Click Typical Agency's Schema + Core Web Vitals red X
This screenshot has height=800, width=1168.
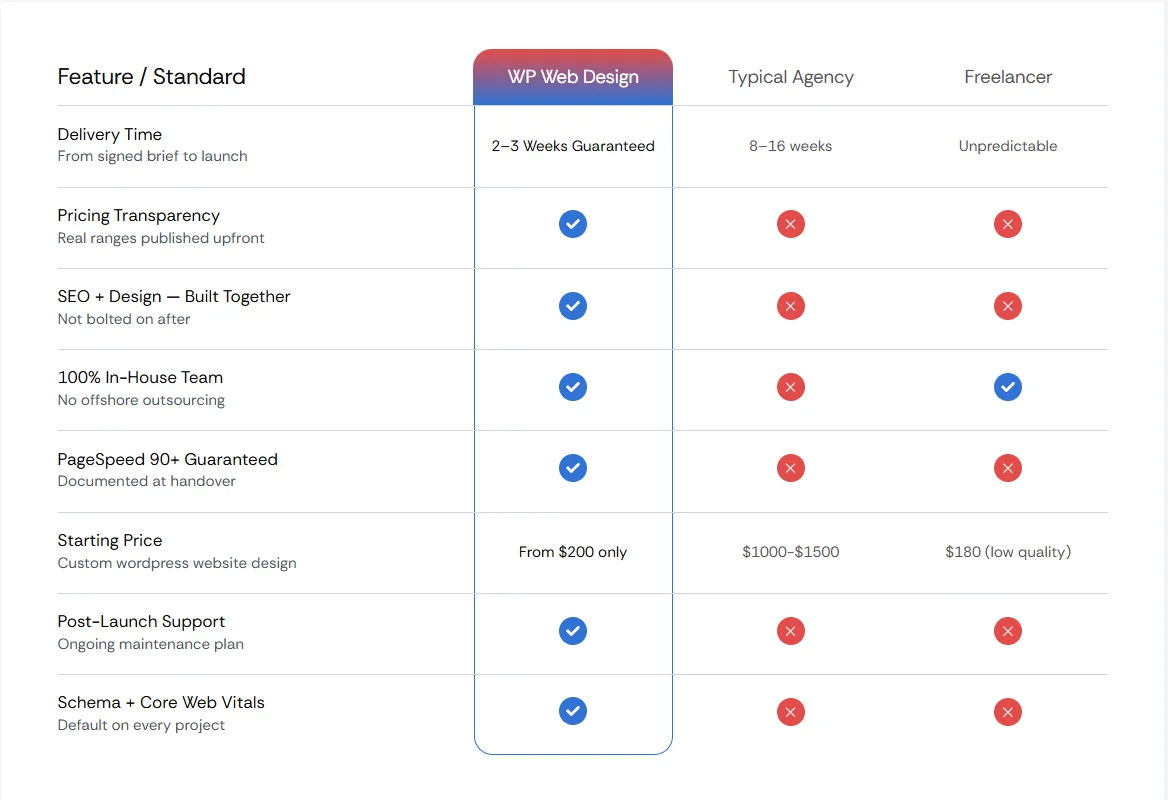click(790, 712)
